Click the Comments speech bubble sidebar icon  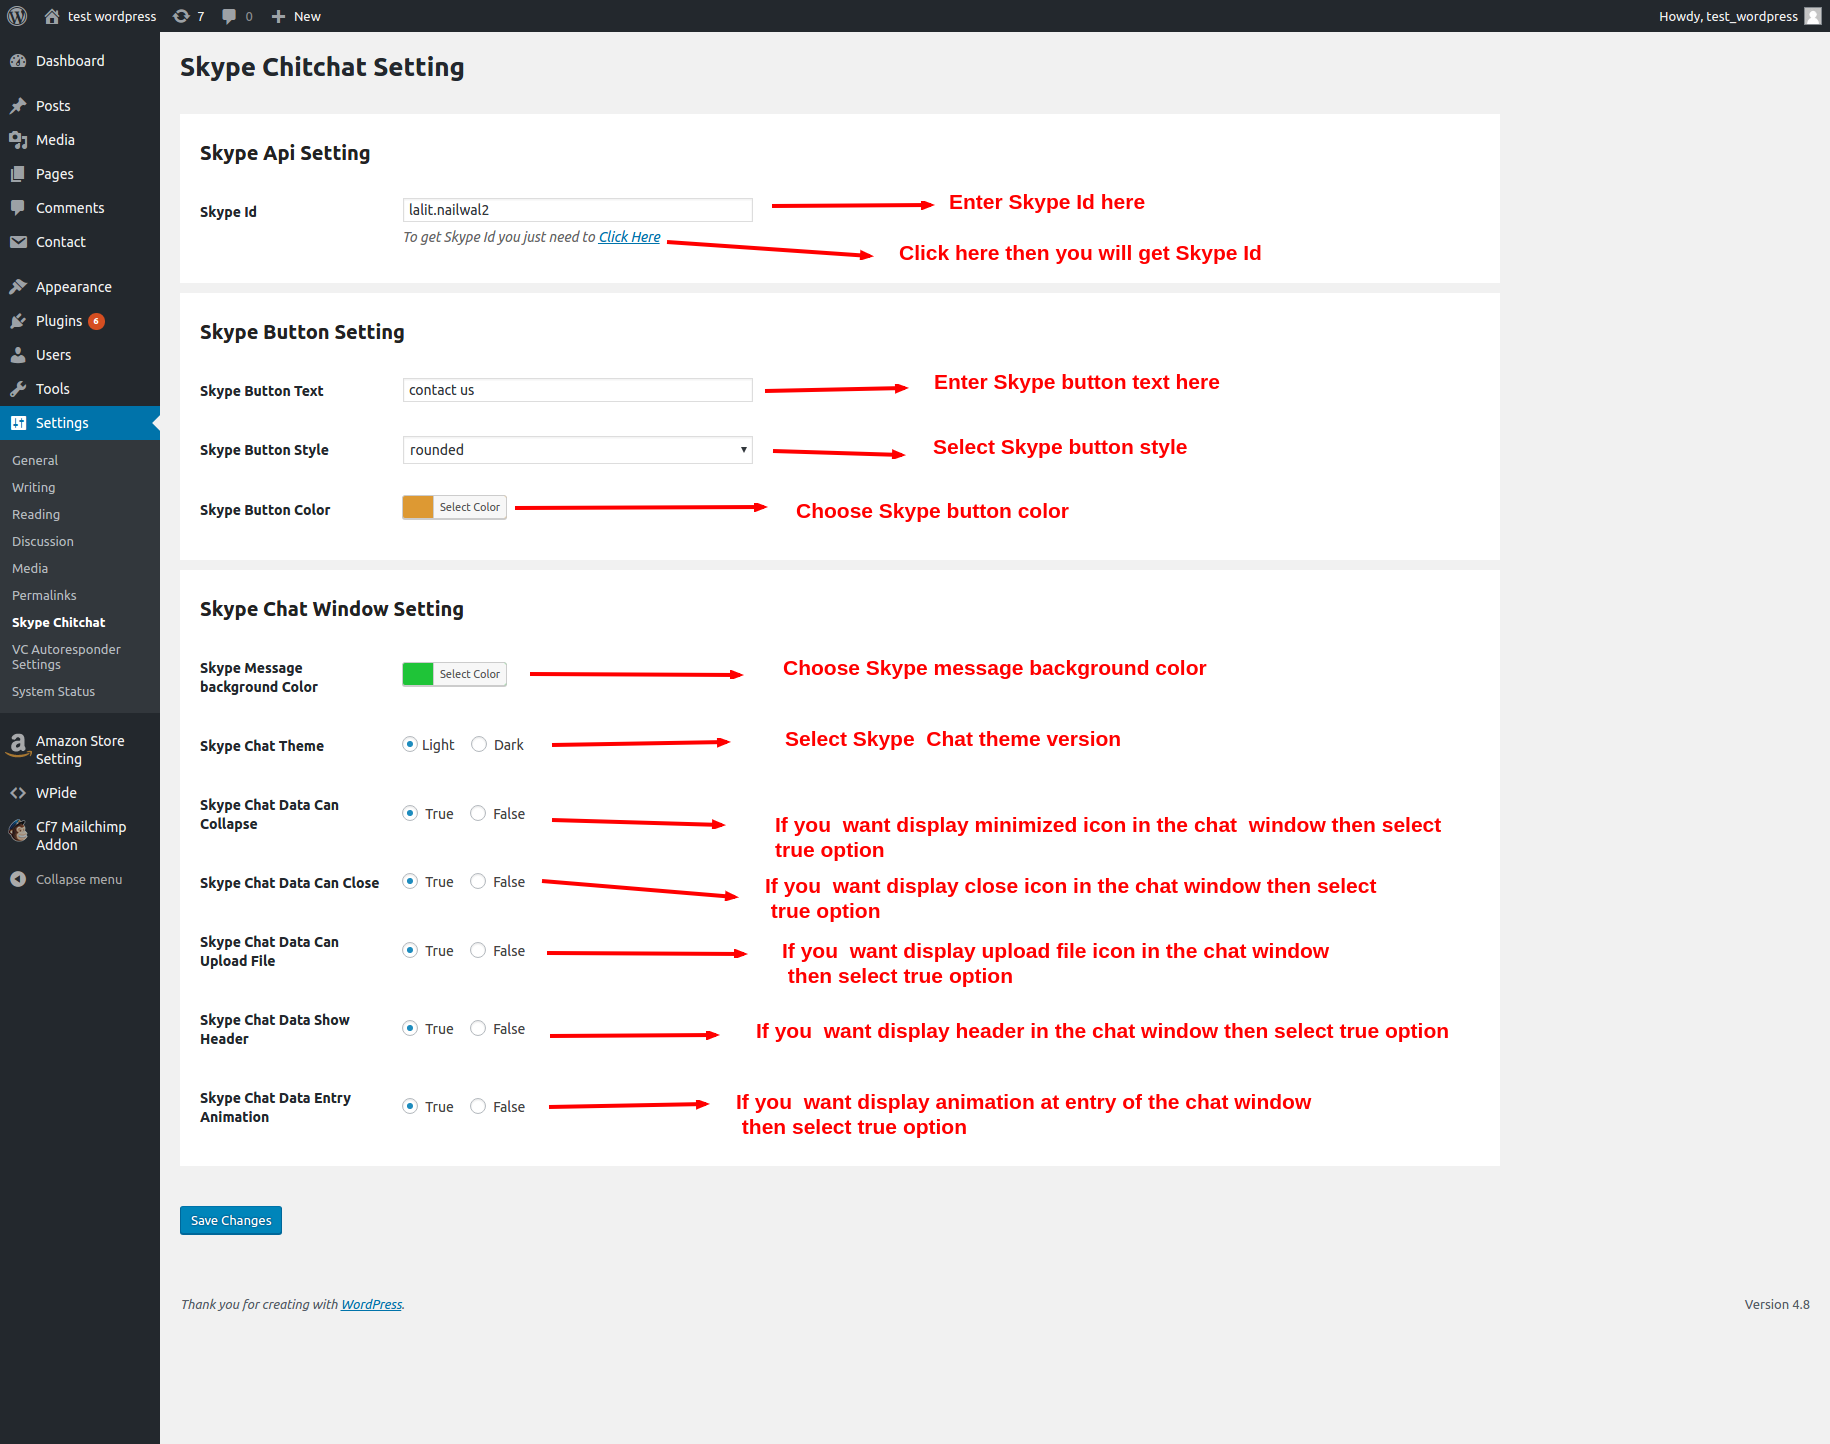(x=18, y=208)
